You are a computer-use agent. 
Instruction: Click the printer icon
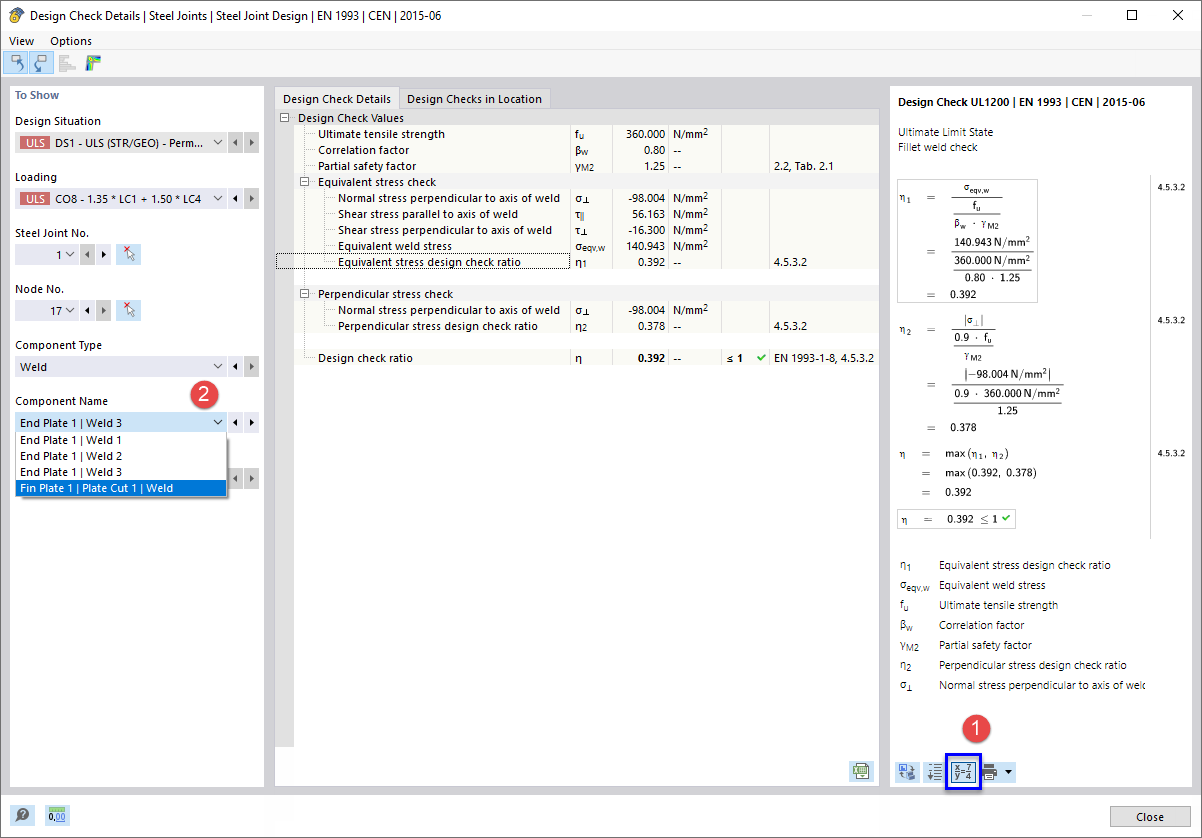tap(990, 771)
